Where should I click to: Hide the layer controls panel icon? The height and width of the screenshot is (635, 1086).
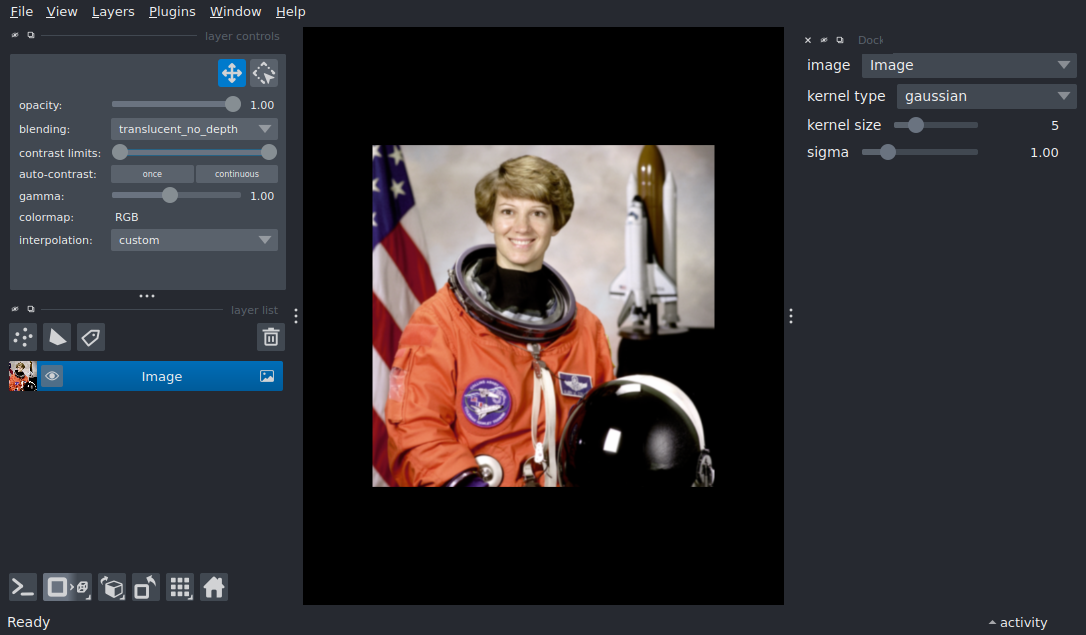15,35
